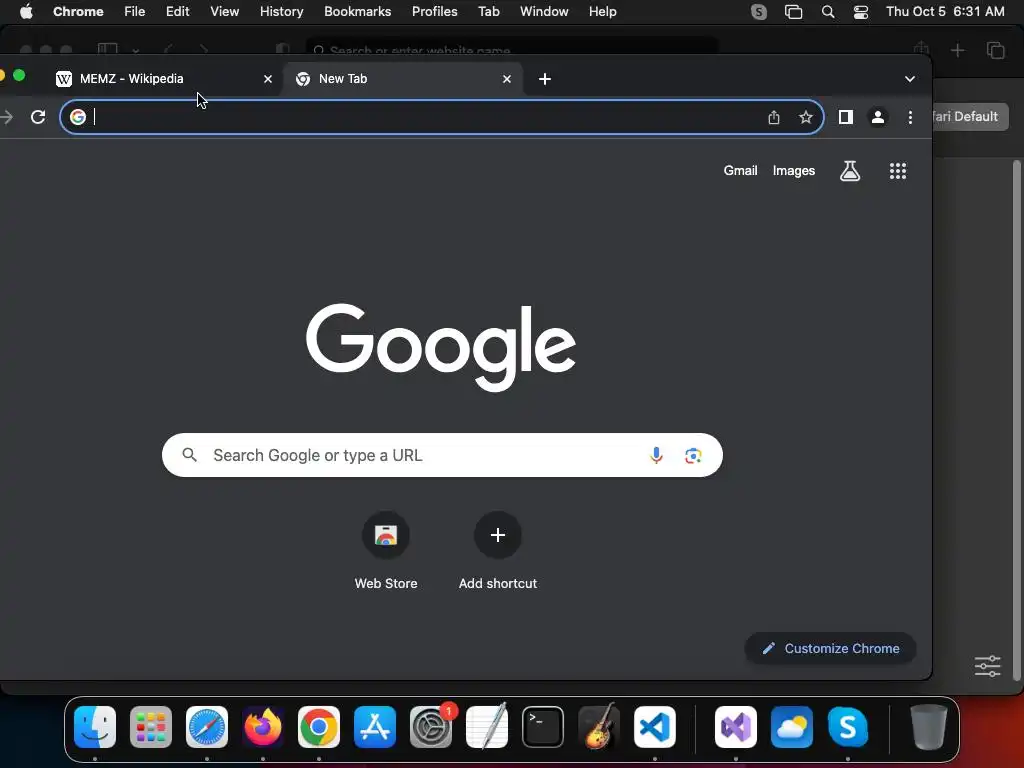
Task: Open the Web Store shortcut
Action: pyautogui.click(x=386, y=551)
